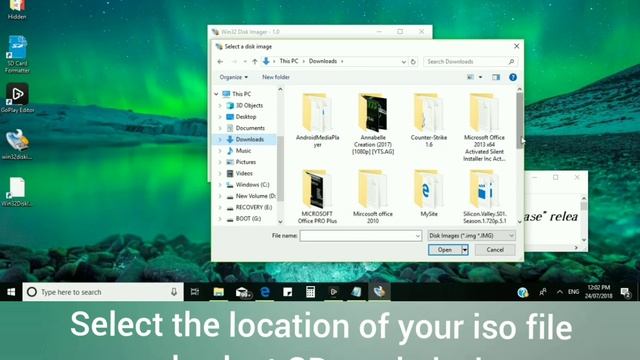
Task: Open File Explorer from taskbar
Action: click(218, 292)
